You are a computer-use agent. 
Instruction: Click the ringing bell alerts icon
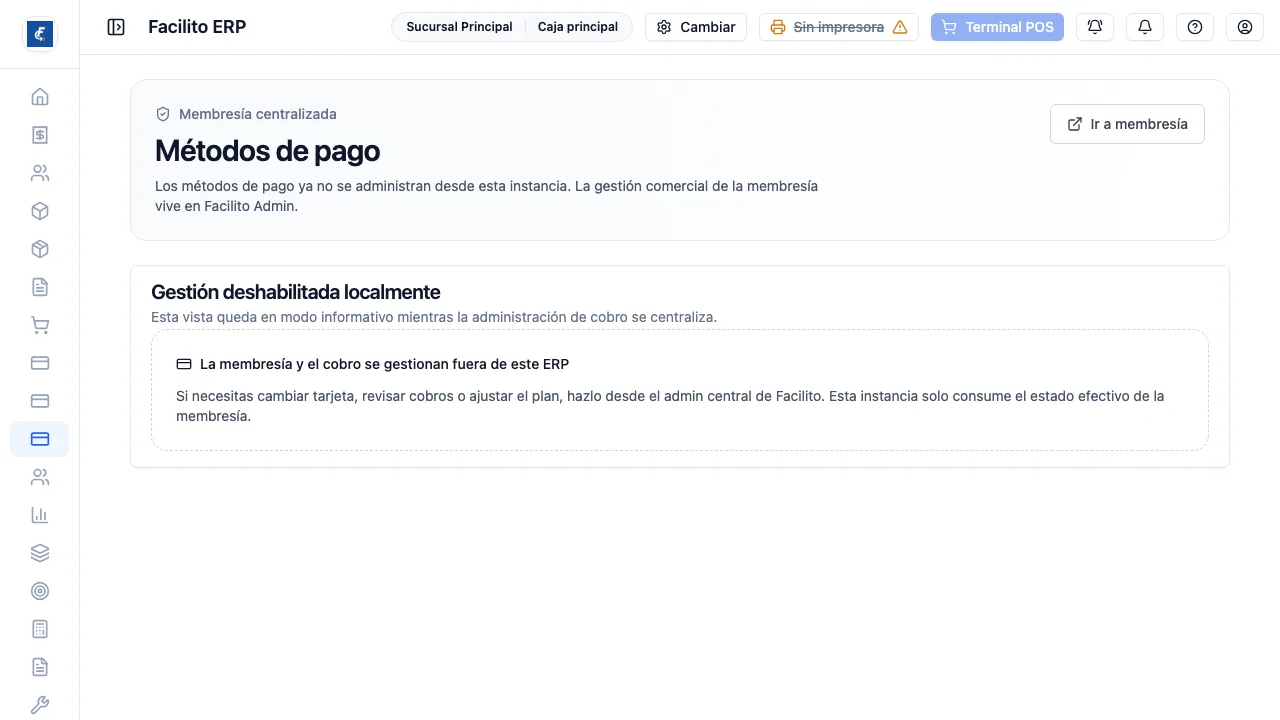pyautogui.click(x=1095, y=27)
